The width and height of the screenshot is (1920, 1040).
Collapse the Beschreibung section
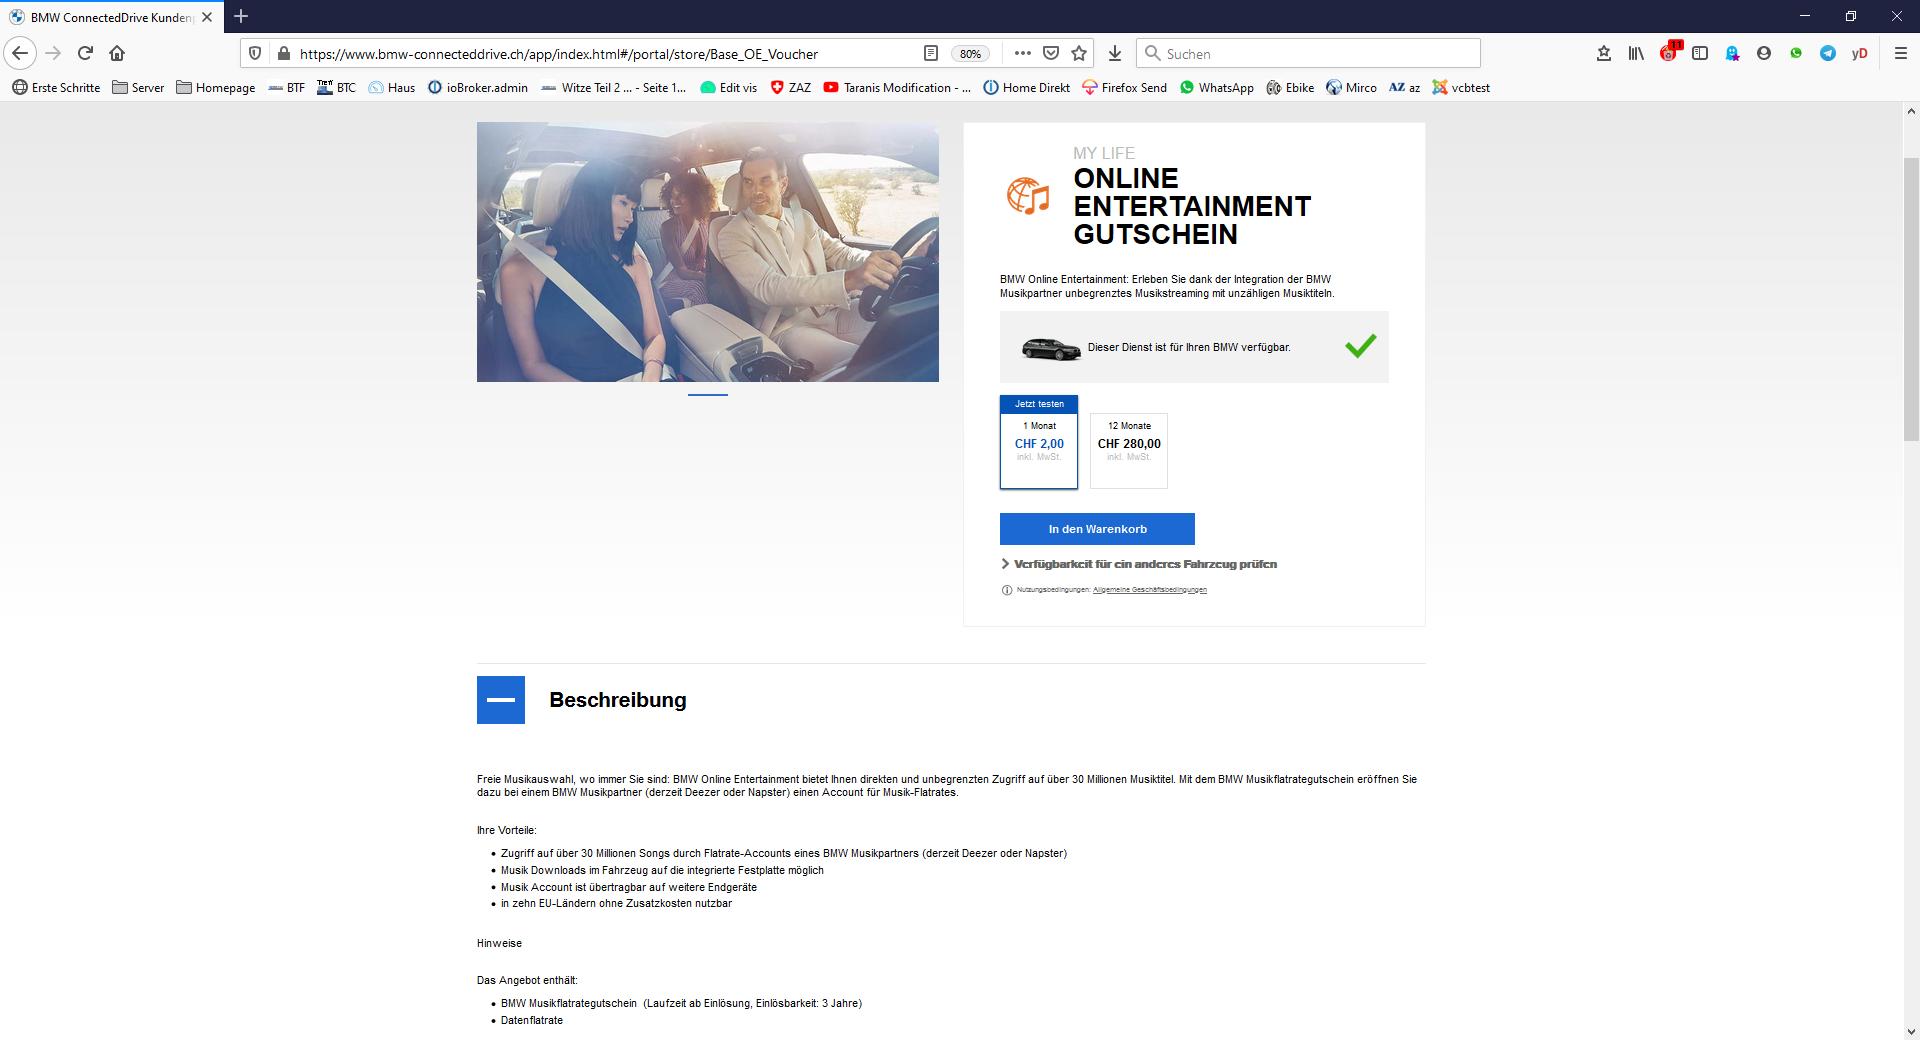(501, 700)
